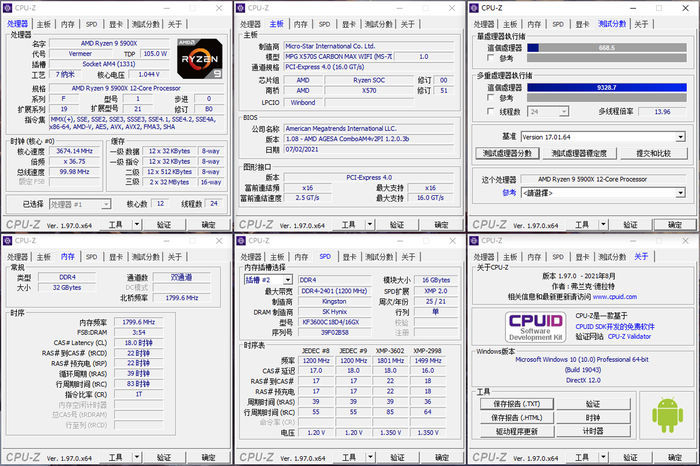Screen dimensions: 700x466
Task: Click 保存报告 (.TXT) button
Action: coord(517,404)
